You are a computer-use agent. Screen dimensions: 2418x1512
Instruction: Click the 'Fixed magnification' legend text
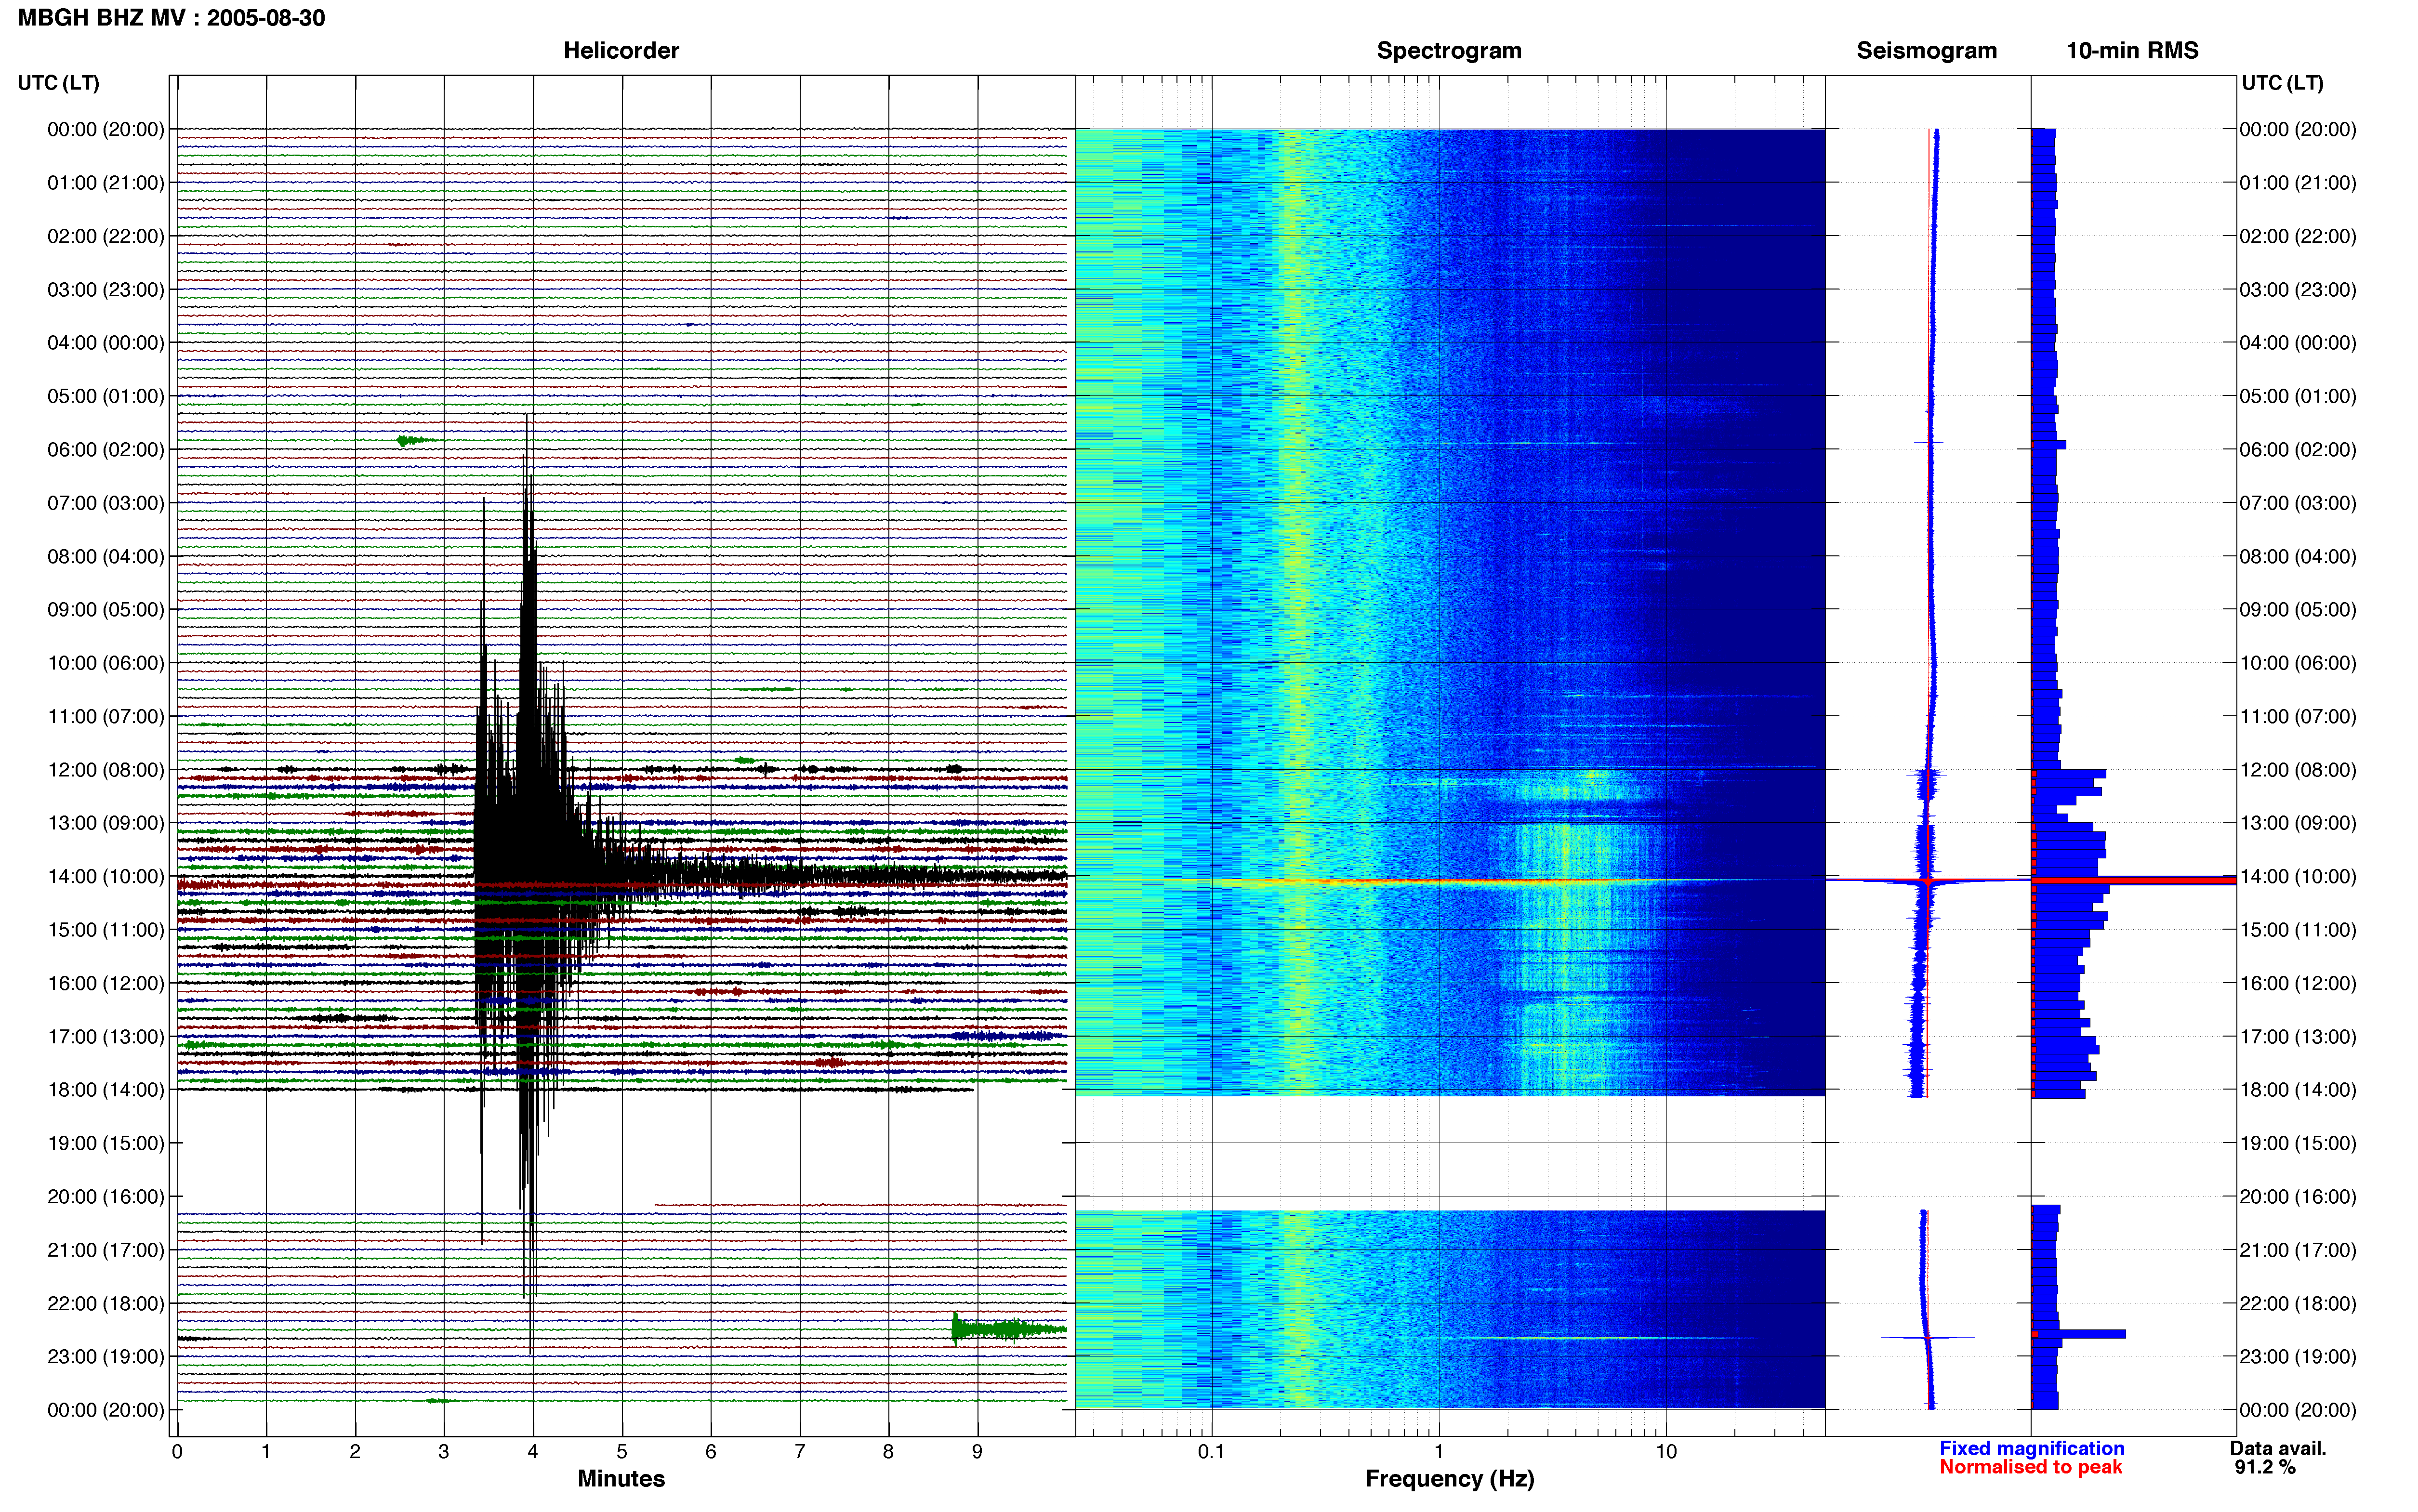tap(2031, 1448)
